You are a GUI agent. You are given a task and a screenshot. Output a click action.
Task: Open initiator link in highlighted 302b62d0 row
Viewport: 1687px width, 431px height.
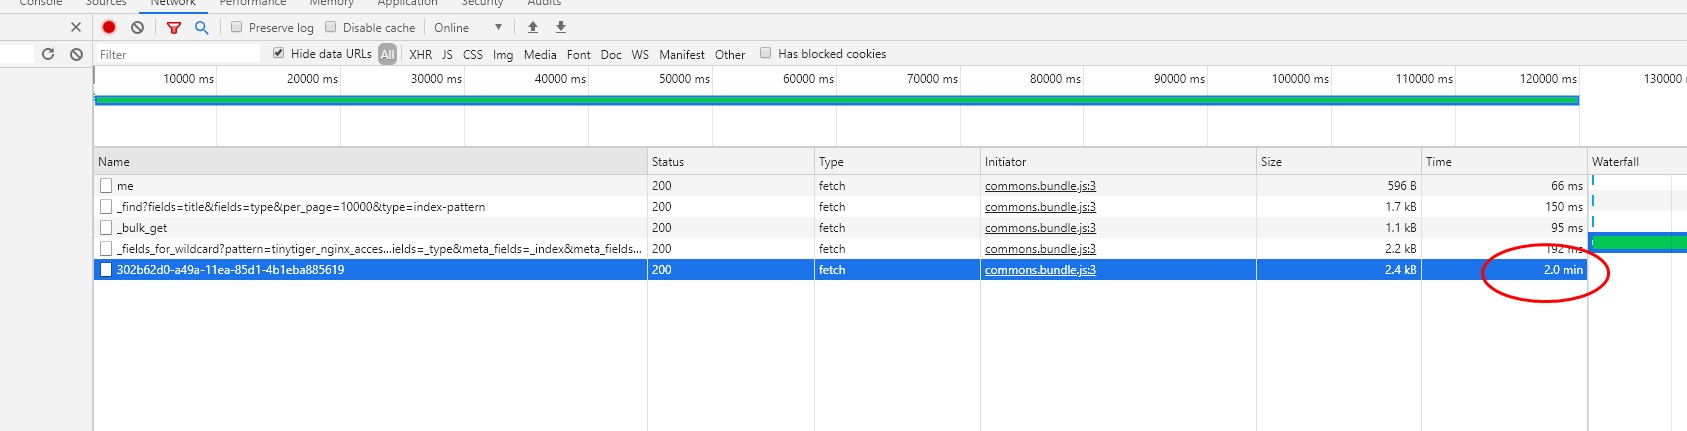(x=1040, y=270)
